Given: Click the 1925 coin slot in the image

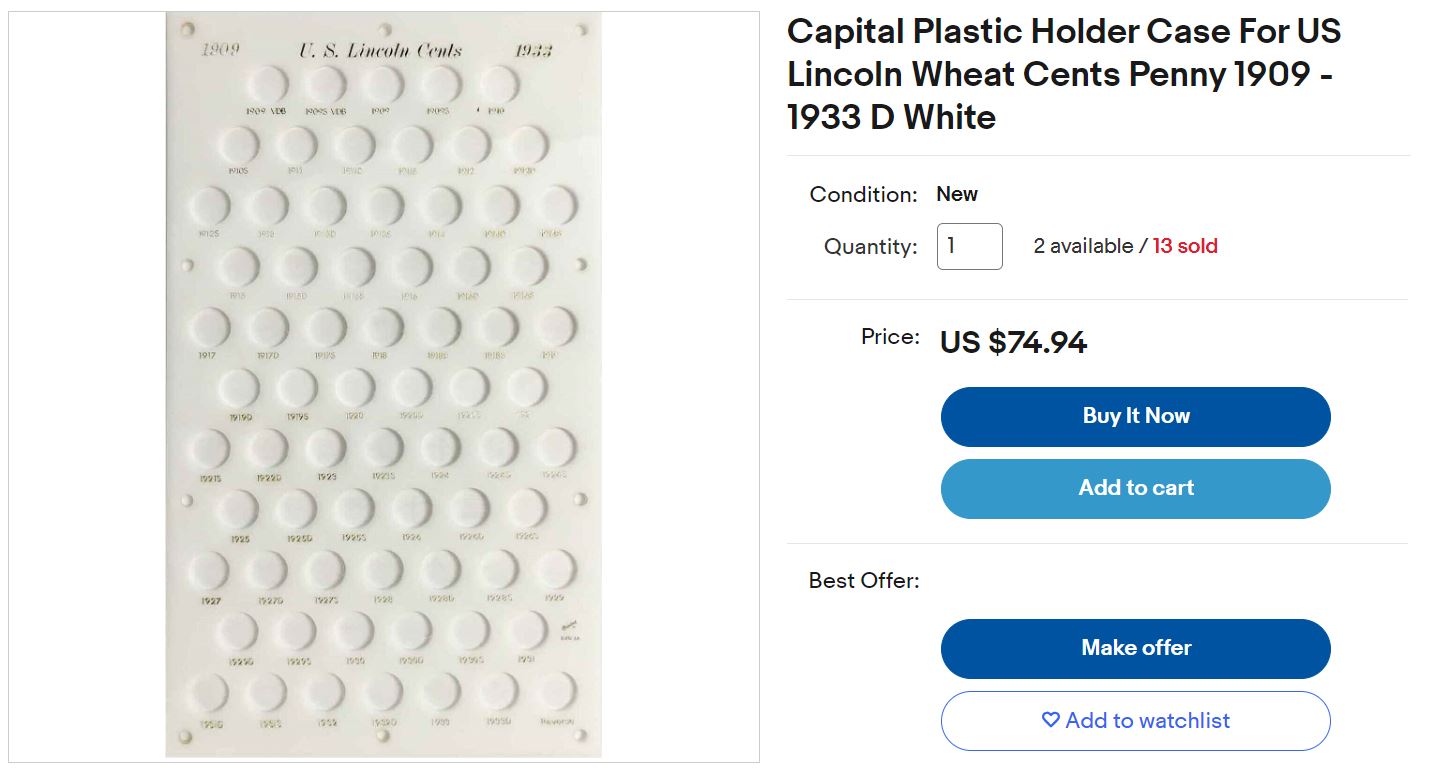Looking at the screenshot, I should click(x=238, y=509).
